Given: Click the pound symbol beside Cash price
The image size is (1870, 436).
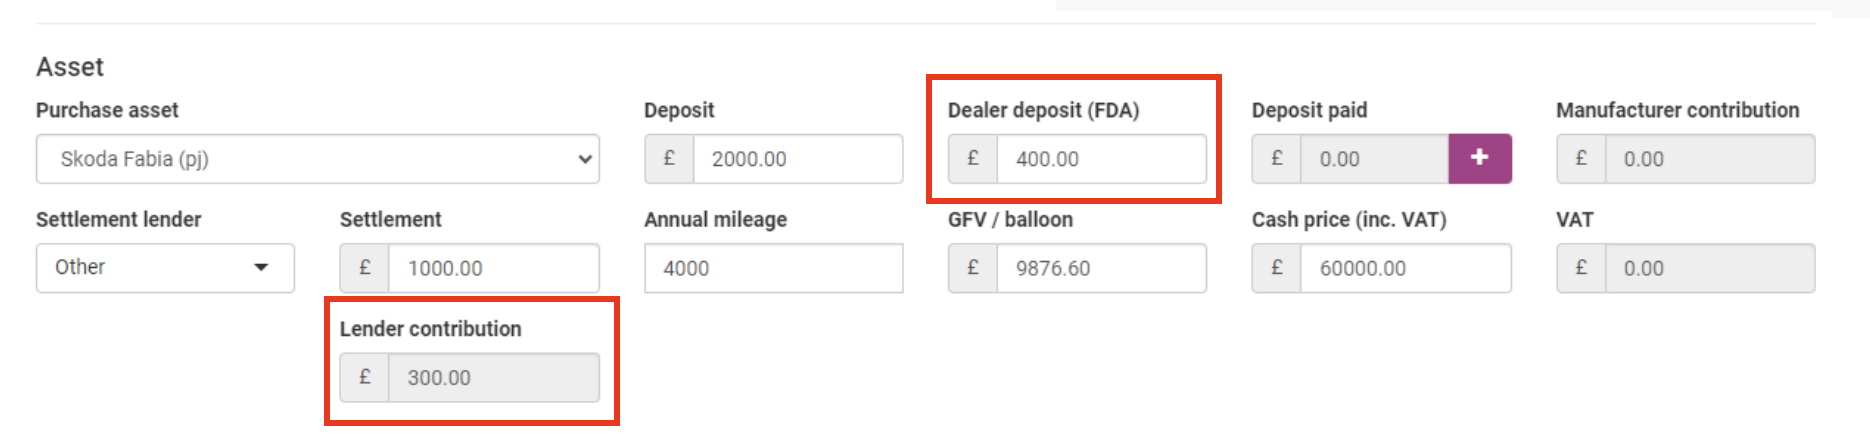Looking at the screenshot, I should 1277,268.
